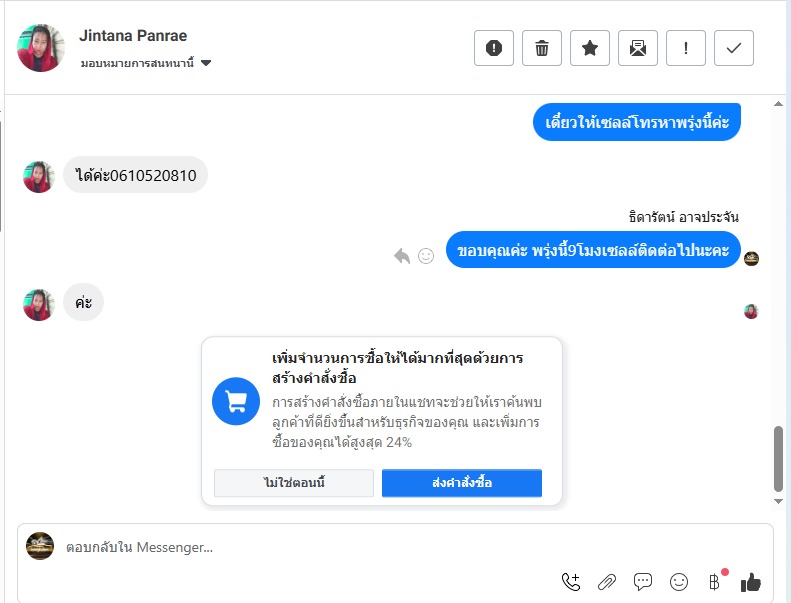Star this conversation as follow-up

pos(590,48)
